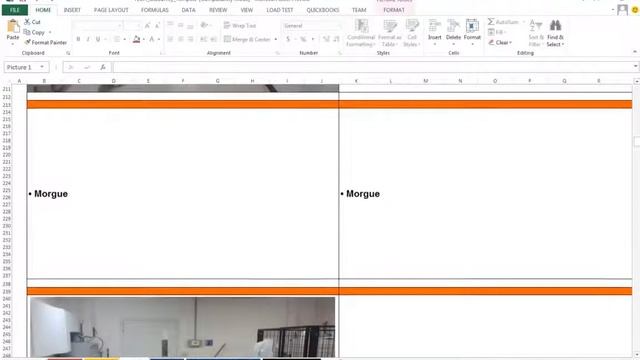This screenshot has width=640, height=360.
Task: Click the Insert Function fx button
Action: pos(103,67)
